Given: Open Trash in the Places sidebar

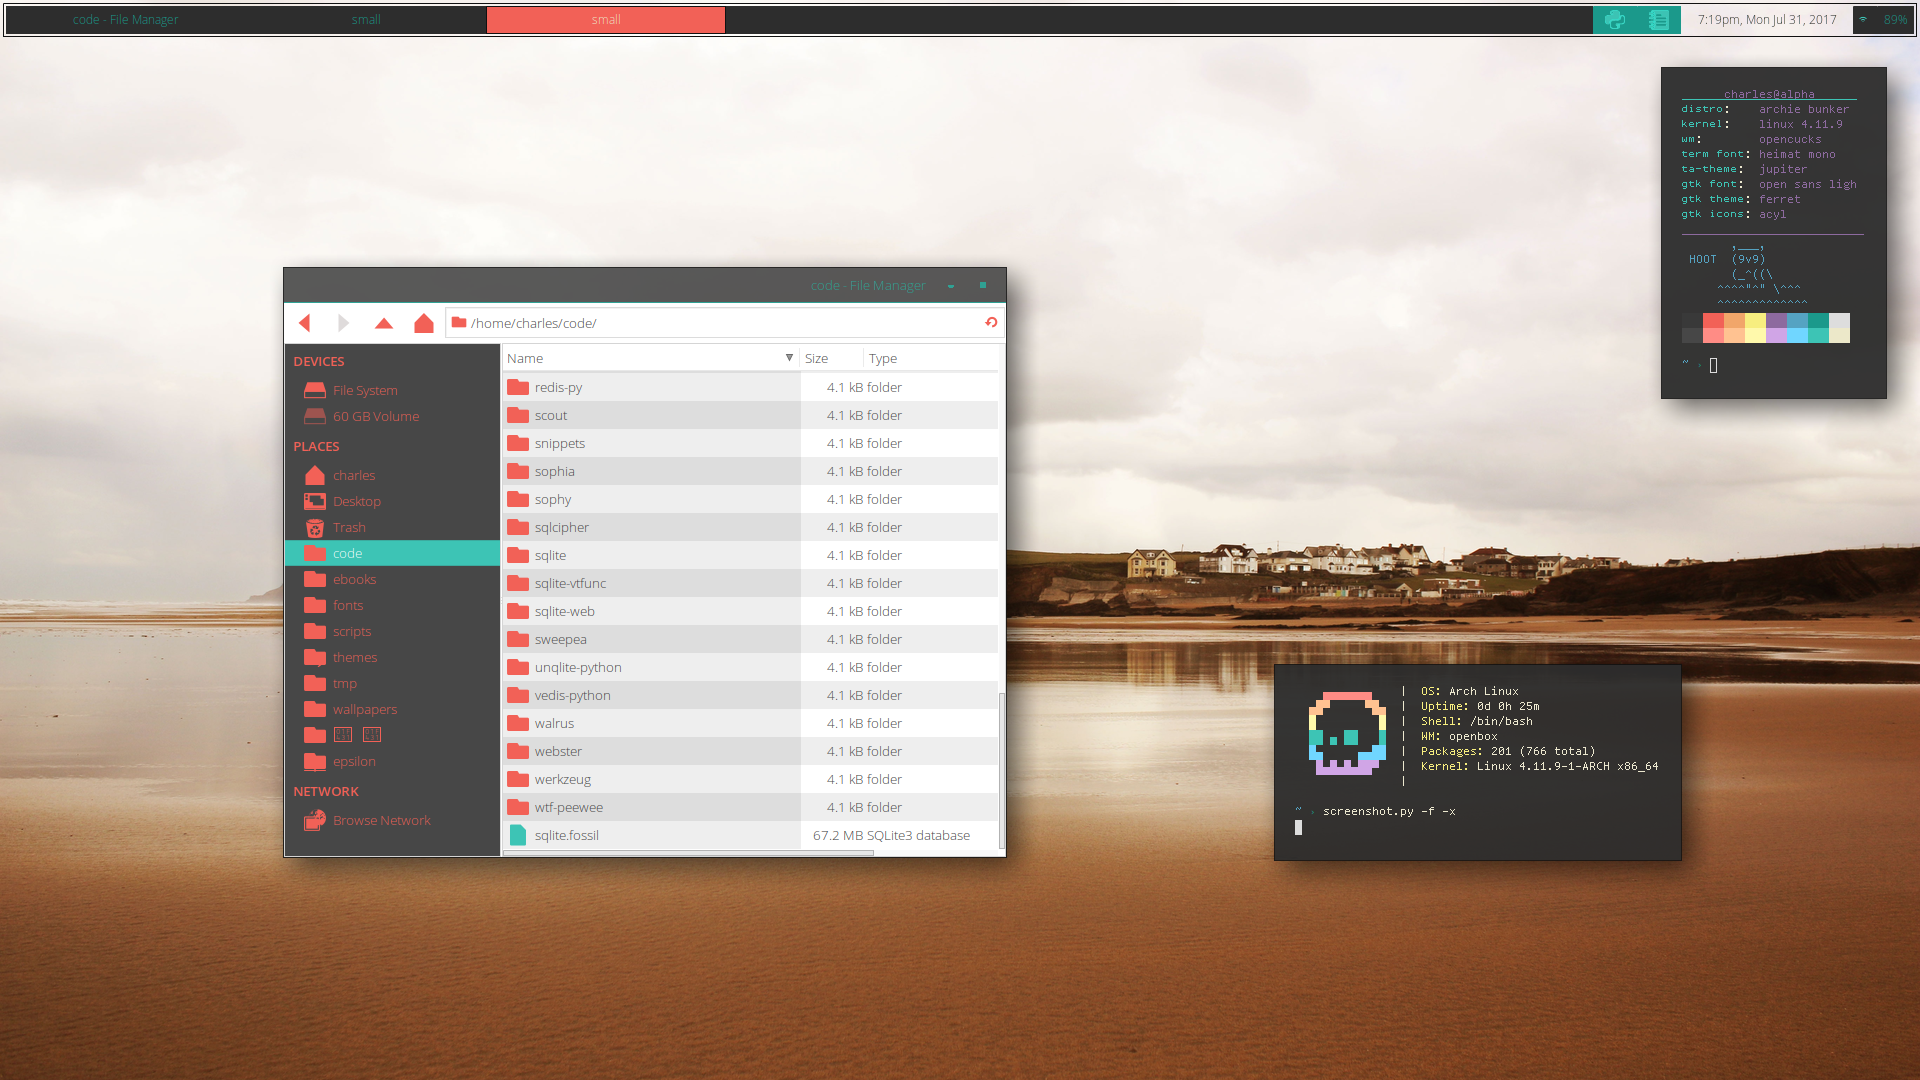Looking at the screenshot, I should coord(349,527).
